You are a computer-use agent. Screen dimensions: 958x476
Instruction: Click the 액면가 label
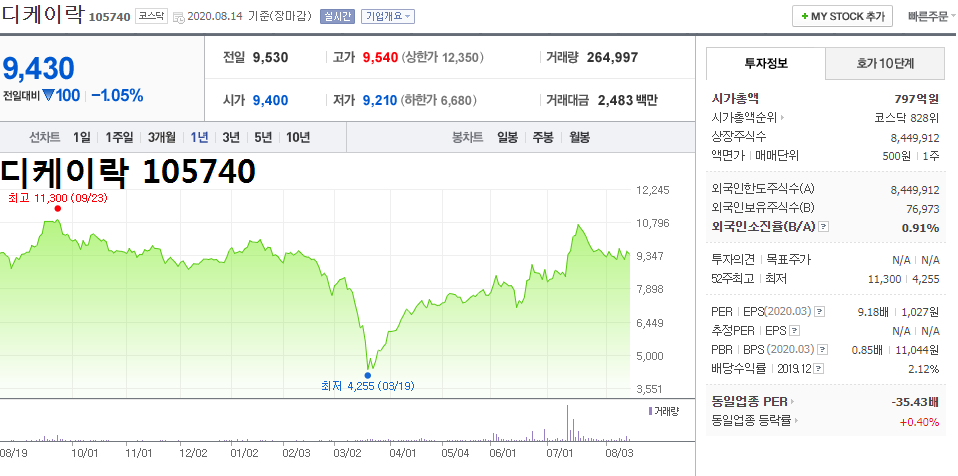click(x=728, y=156)
